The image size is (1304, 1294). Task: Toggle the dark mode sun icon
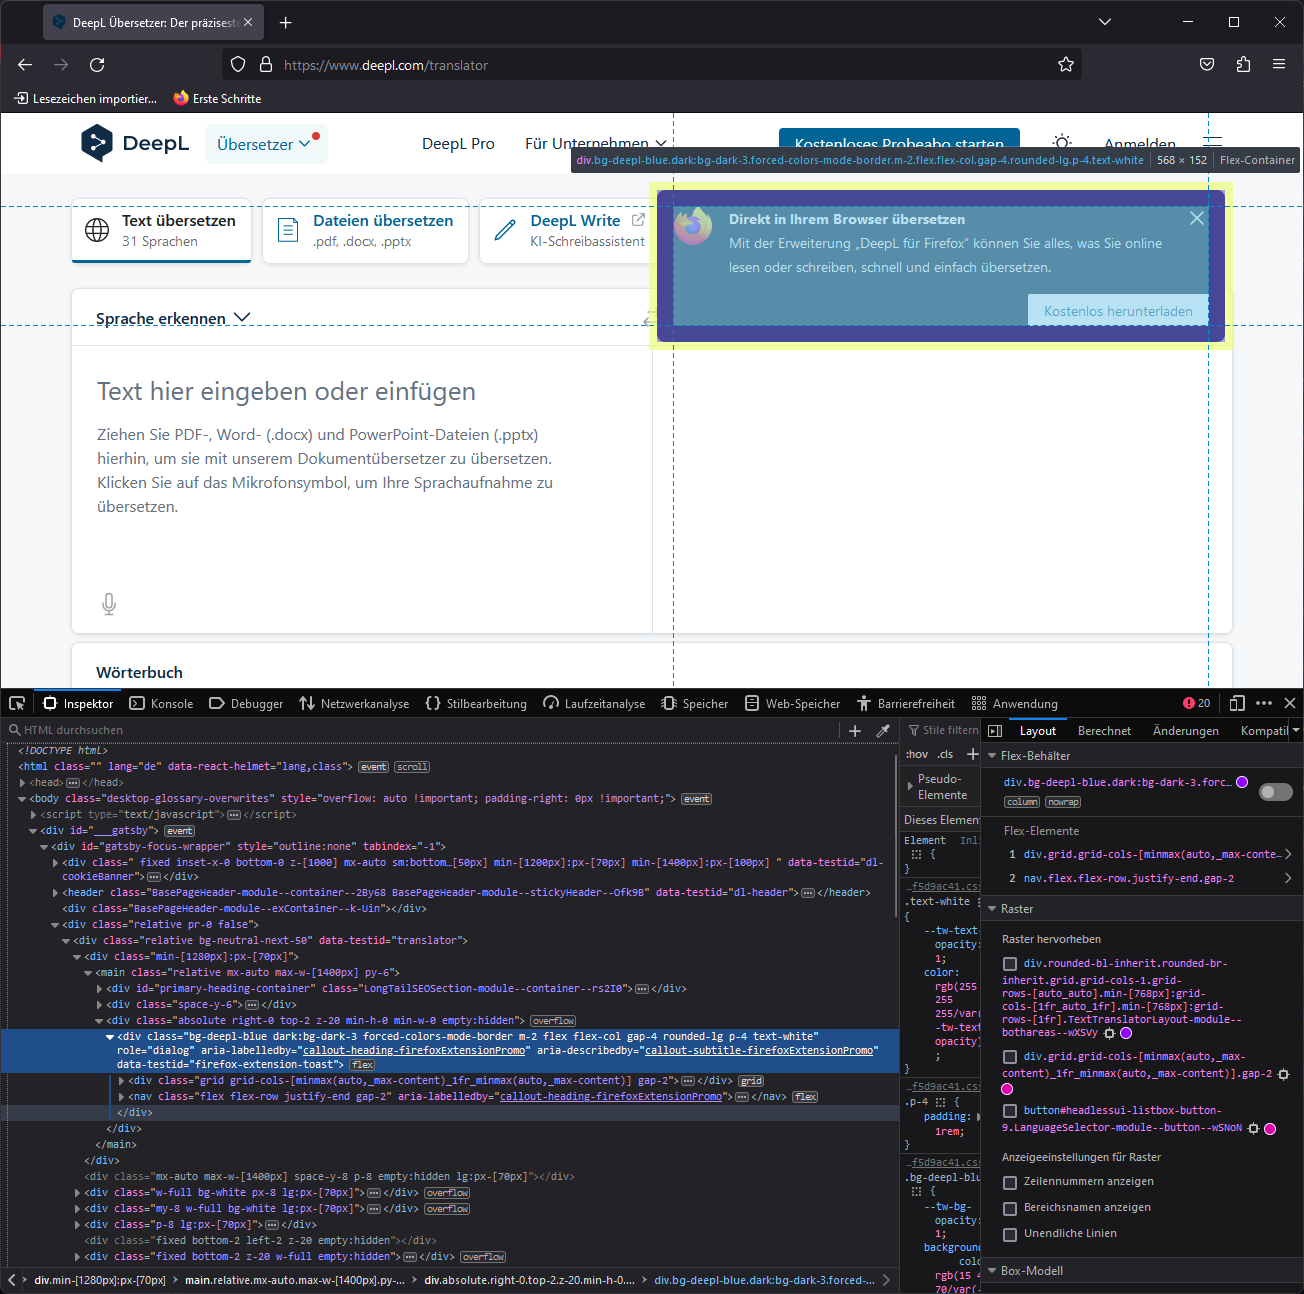(x=1061, y=142)
